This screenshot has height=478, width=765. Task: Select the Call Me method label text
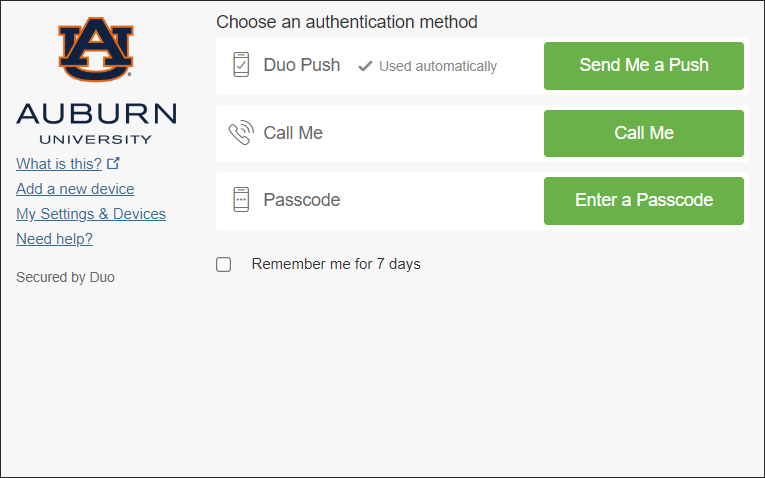pos(293,133)
